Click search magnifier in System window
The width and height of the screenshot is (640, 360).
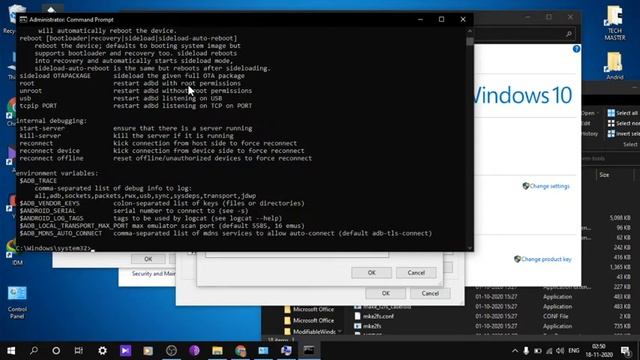[x=569, y=34]
